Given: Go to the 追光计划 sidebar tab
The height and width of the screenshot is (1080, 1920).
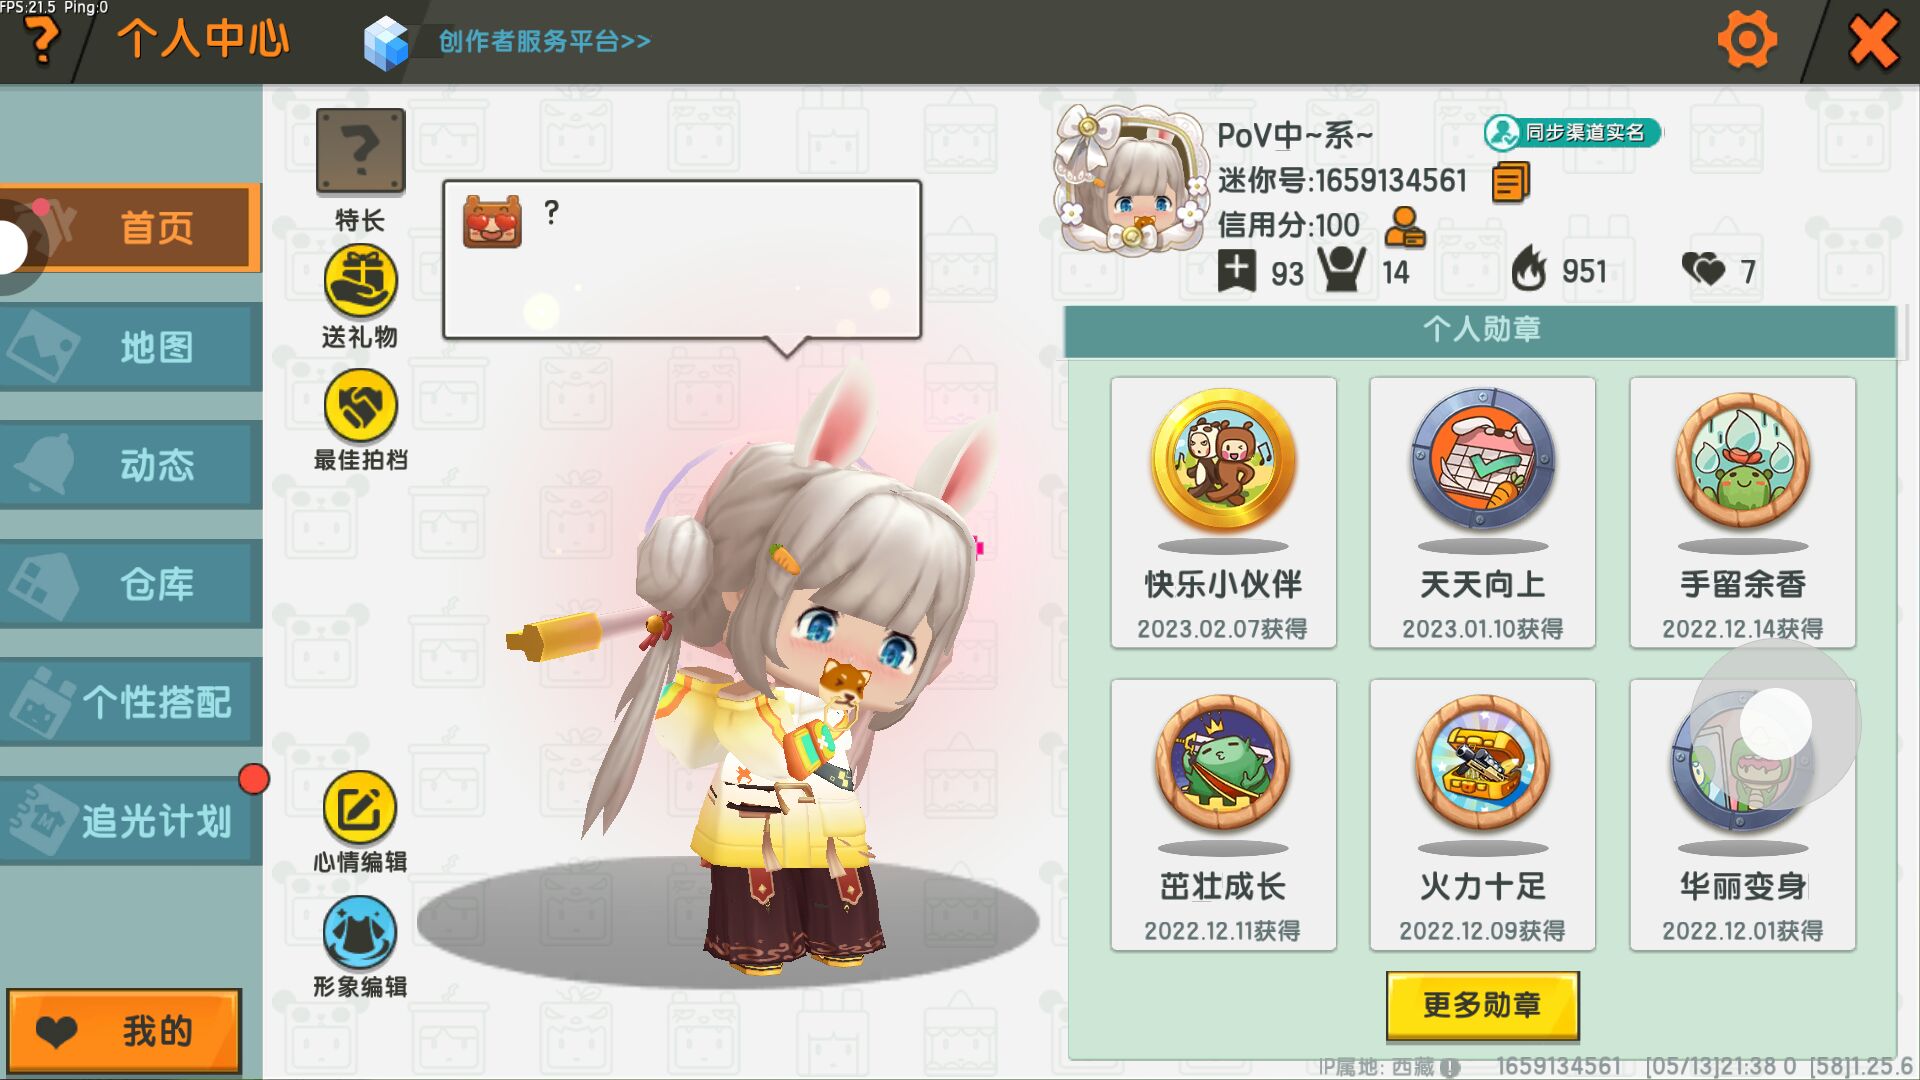Looking at the screenshot, I should [x=131, y=821].
